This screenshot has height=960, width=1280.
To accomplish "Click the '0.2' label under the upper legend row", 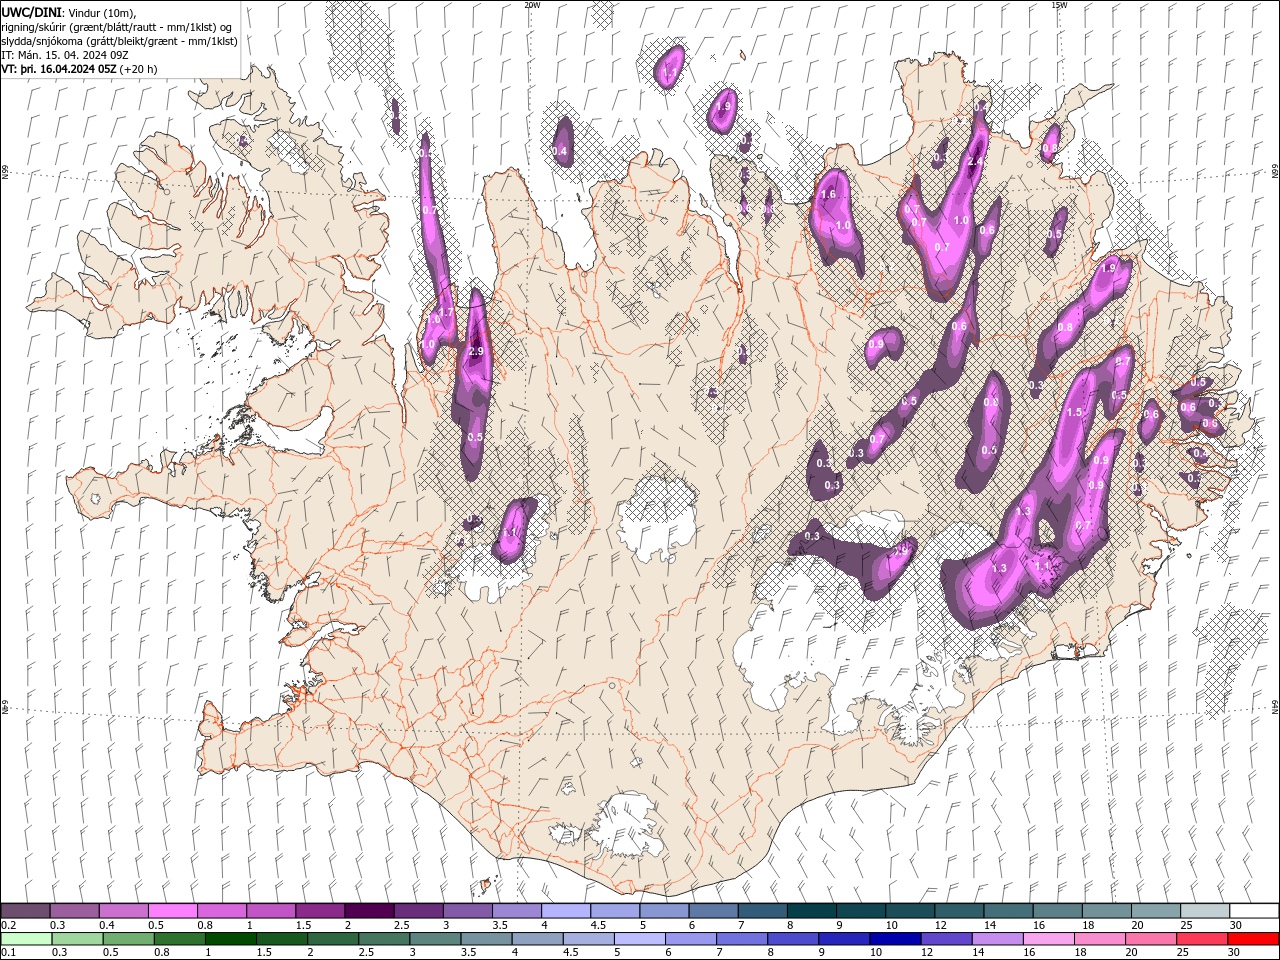I will click(x=8, y=925).
